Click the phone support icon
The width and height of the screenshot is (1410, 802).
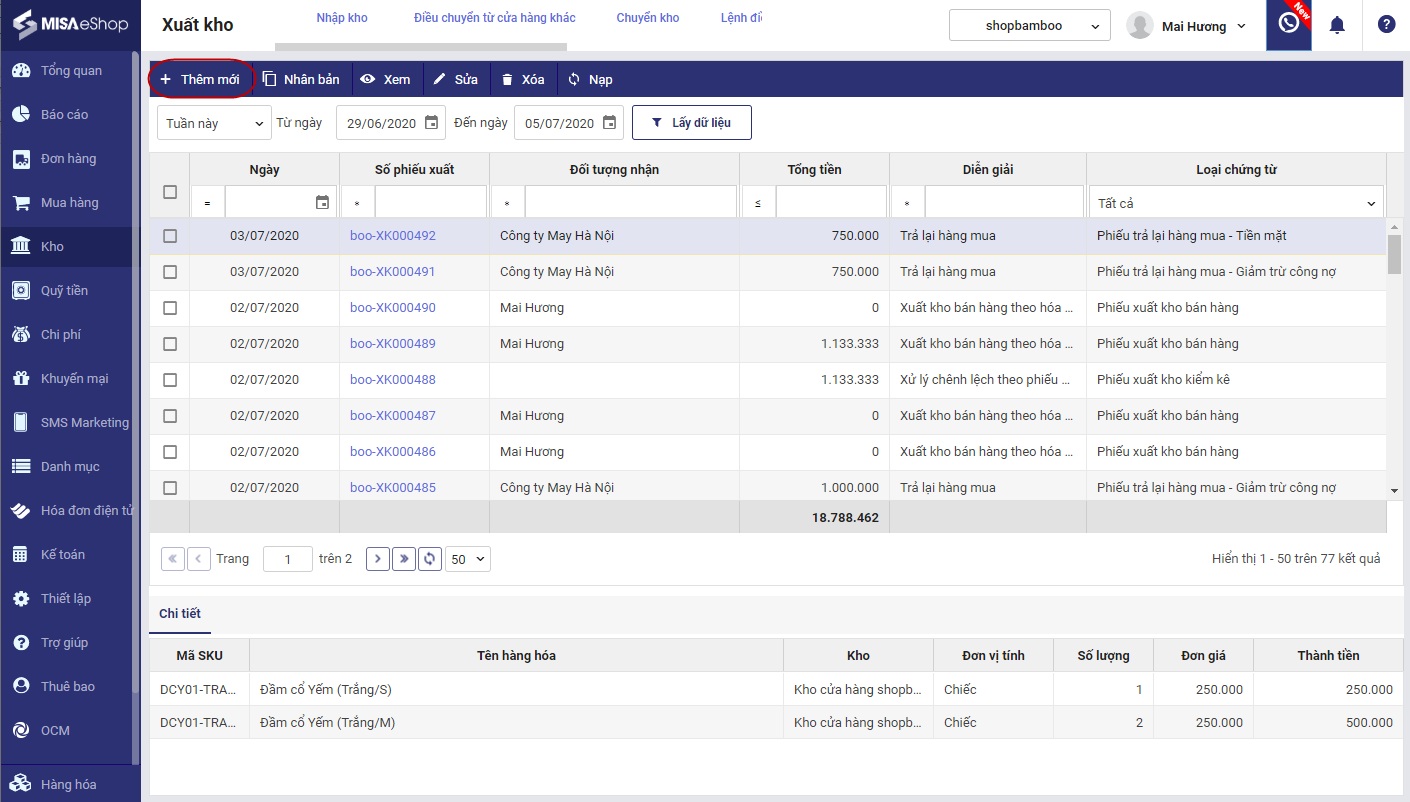pos(1288,24)
